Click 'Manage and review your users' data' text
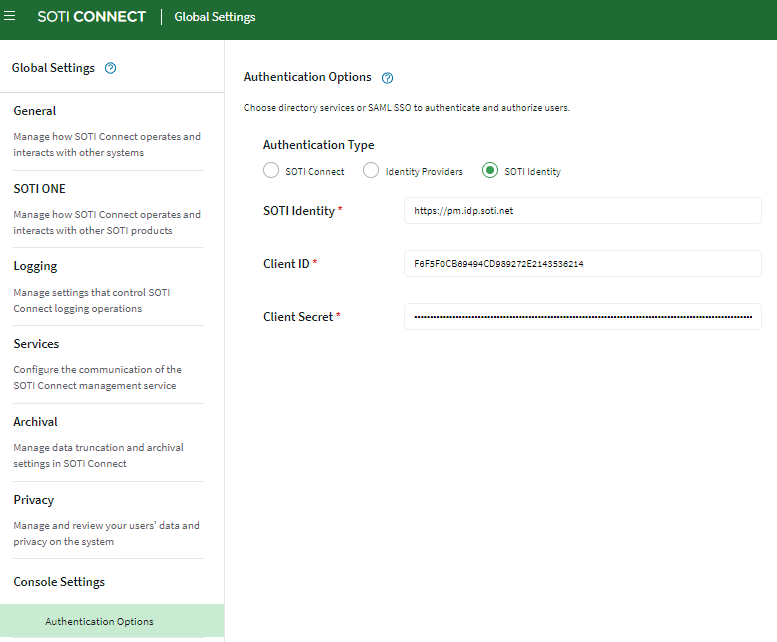 (x=107, y=533)
